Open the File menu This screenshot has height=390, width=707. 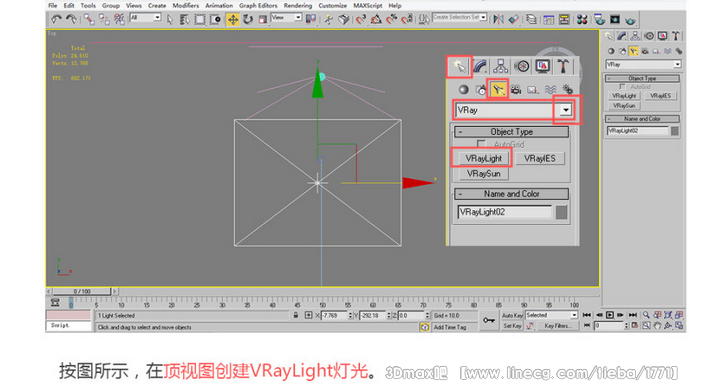coord(53,5)
